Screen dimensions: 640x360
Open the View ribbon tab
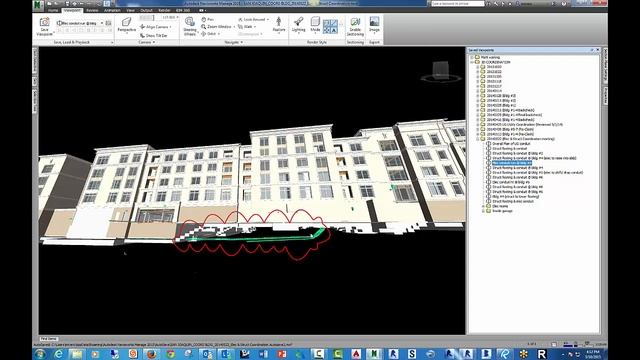(x=130, y=10)
